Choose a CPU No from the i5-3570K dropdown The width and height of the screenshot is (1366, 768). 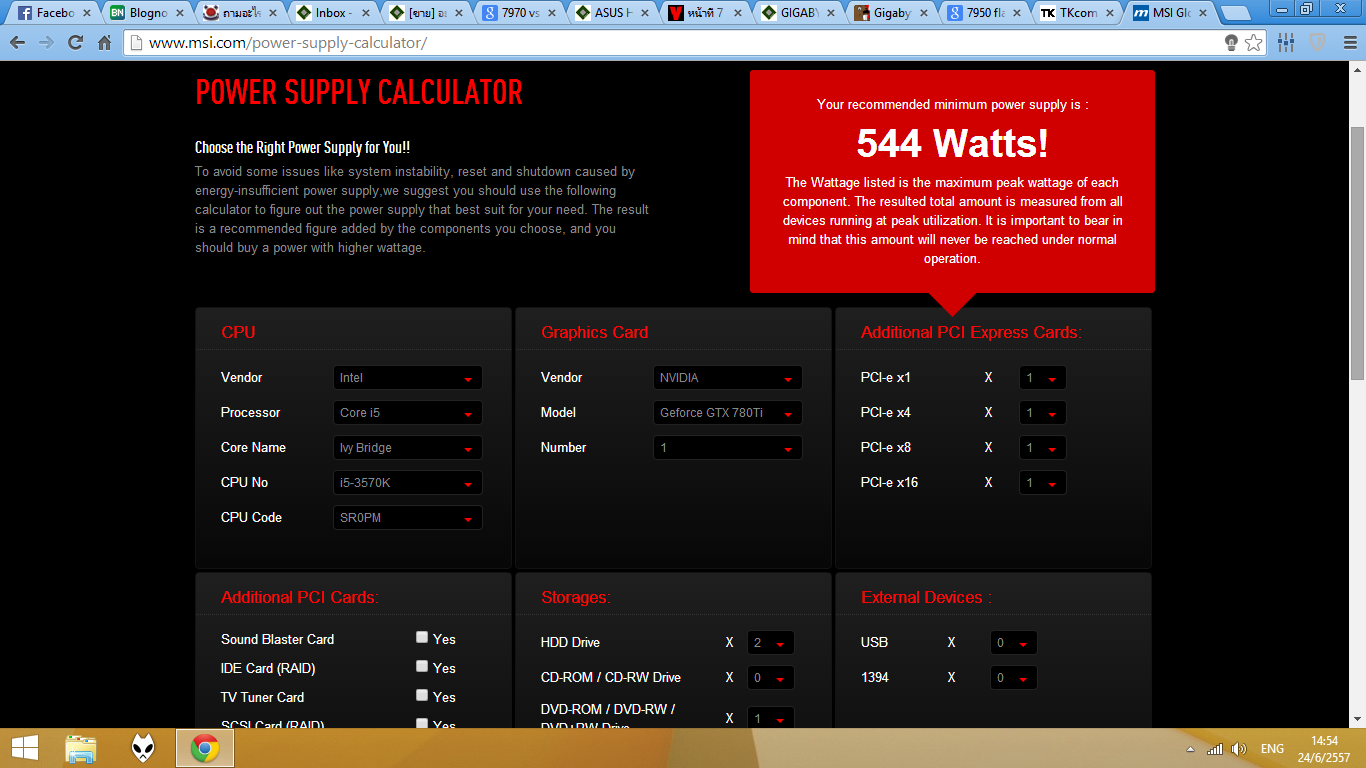click(x=407, y=483)
